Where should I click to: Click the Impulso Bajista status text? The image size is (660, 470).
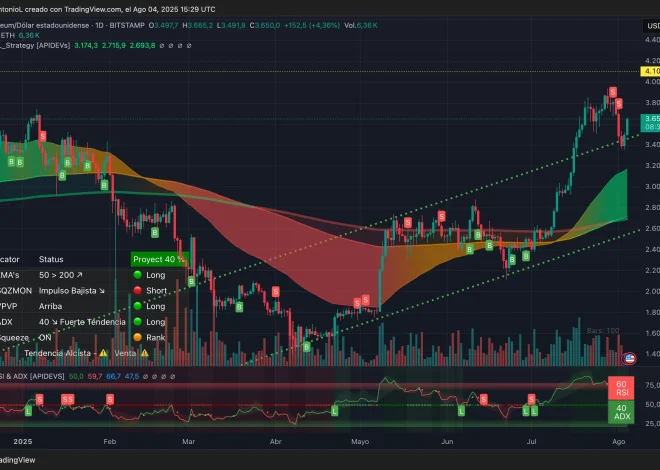point(72,291)
